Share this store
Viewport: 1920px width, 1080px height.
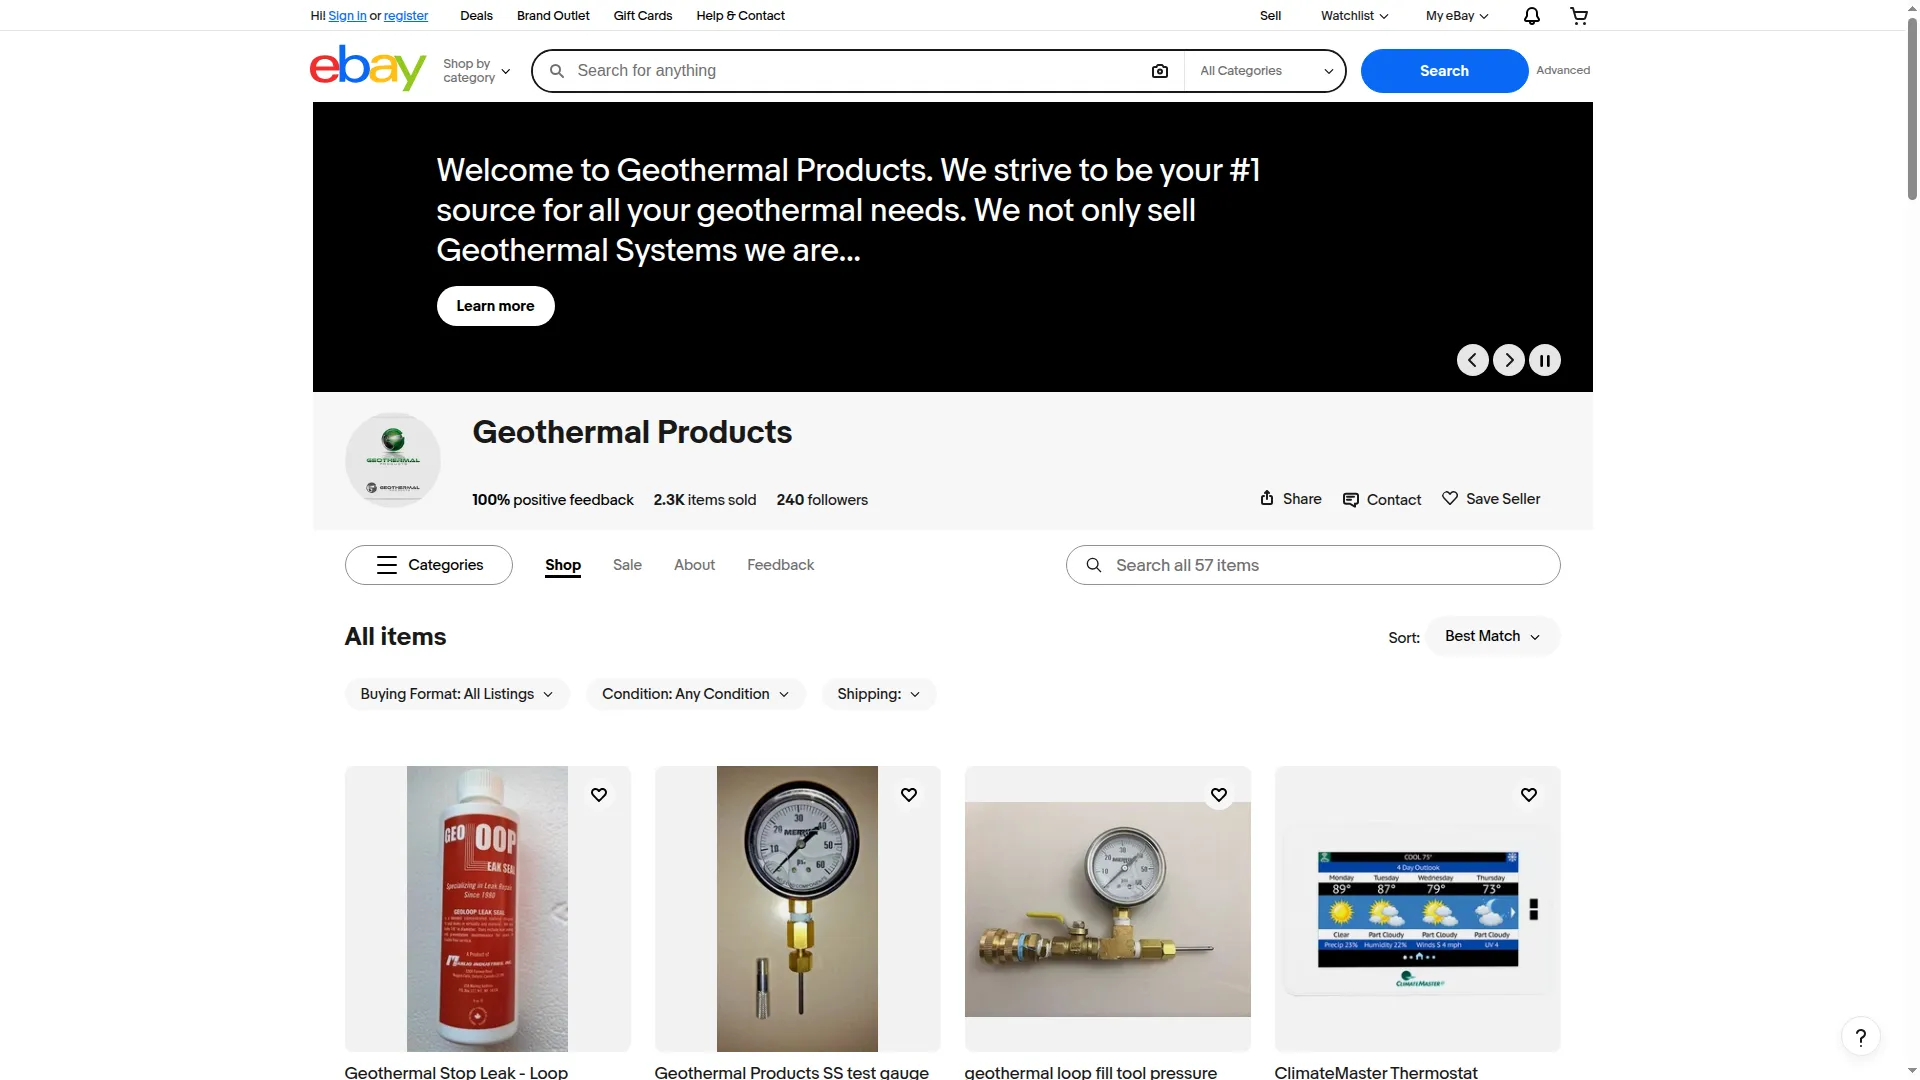(1291, 499)
